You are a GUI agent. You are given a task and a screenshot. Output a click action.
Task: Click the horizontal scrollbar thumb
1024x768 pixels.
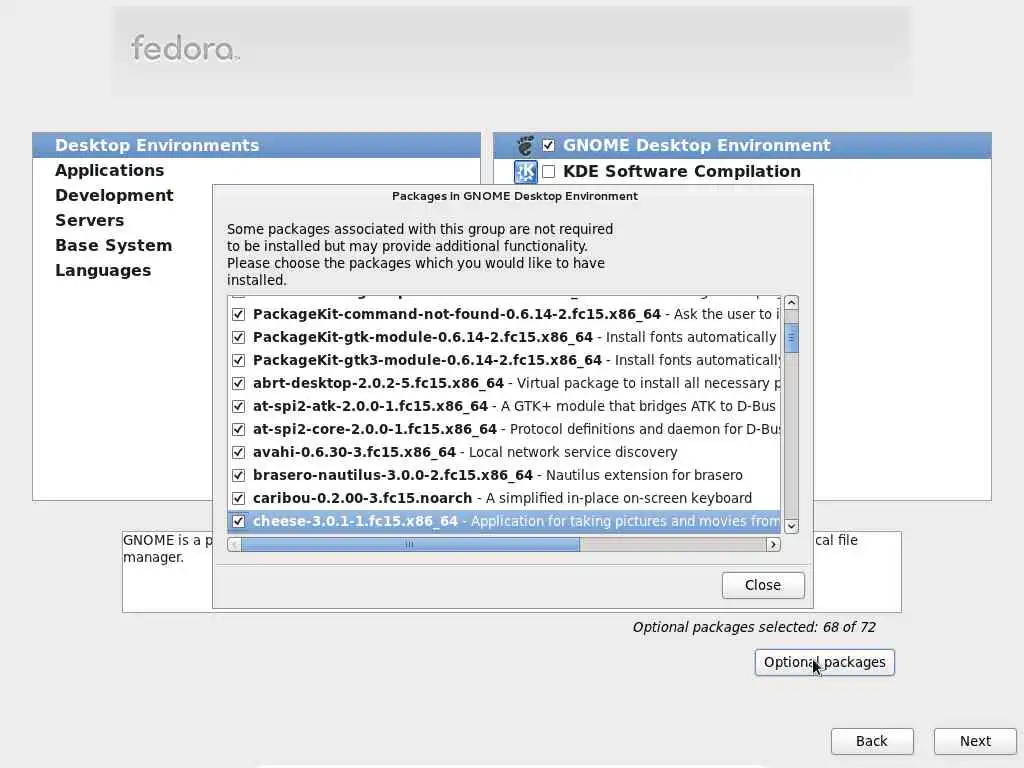[x=410, y=544]
